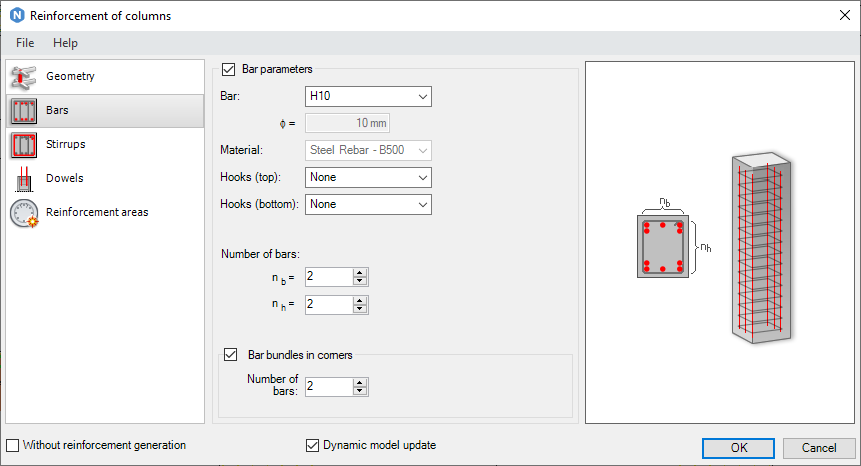This screenshot has height=466, width=861.
Task: Open the Help menu
Action: 65,43
